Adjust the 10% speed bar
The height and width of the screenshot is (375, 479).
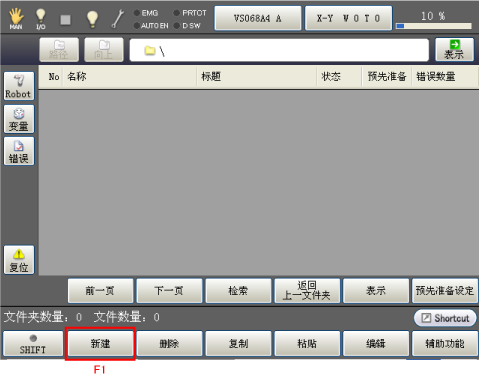pos(433,26)
